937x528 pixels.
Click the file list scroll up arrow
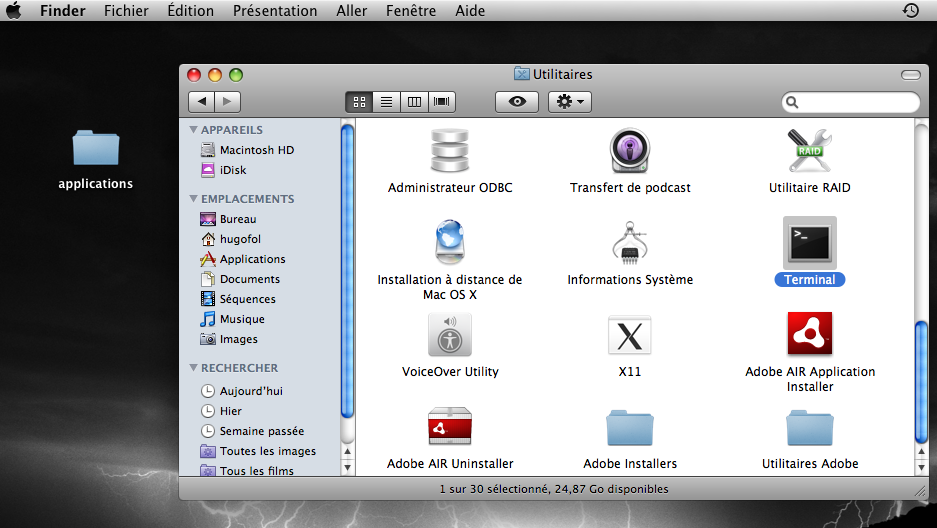[921, 452]
